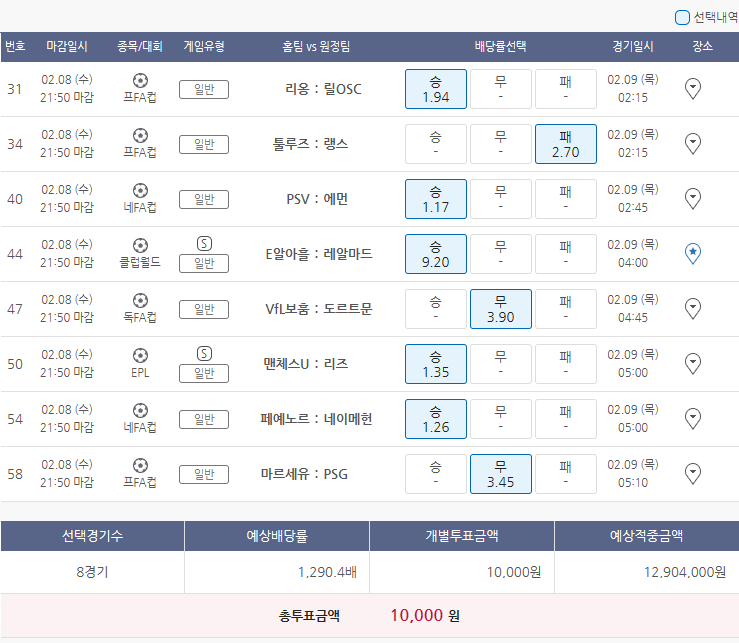
Task: Click match name 리옹 : 릴OSC
Action: (x=323, y=89)
